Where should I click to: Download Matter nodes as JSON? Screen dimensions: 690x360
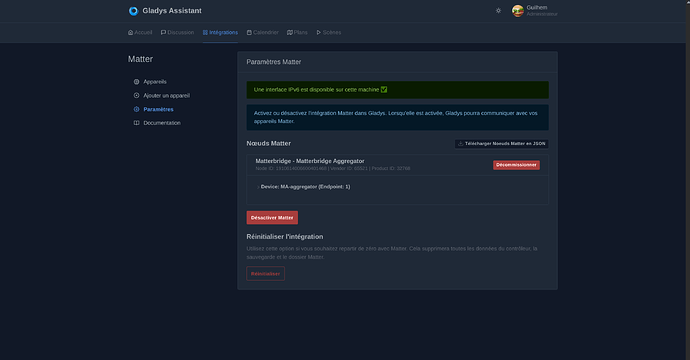(x=501, y=143)
